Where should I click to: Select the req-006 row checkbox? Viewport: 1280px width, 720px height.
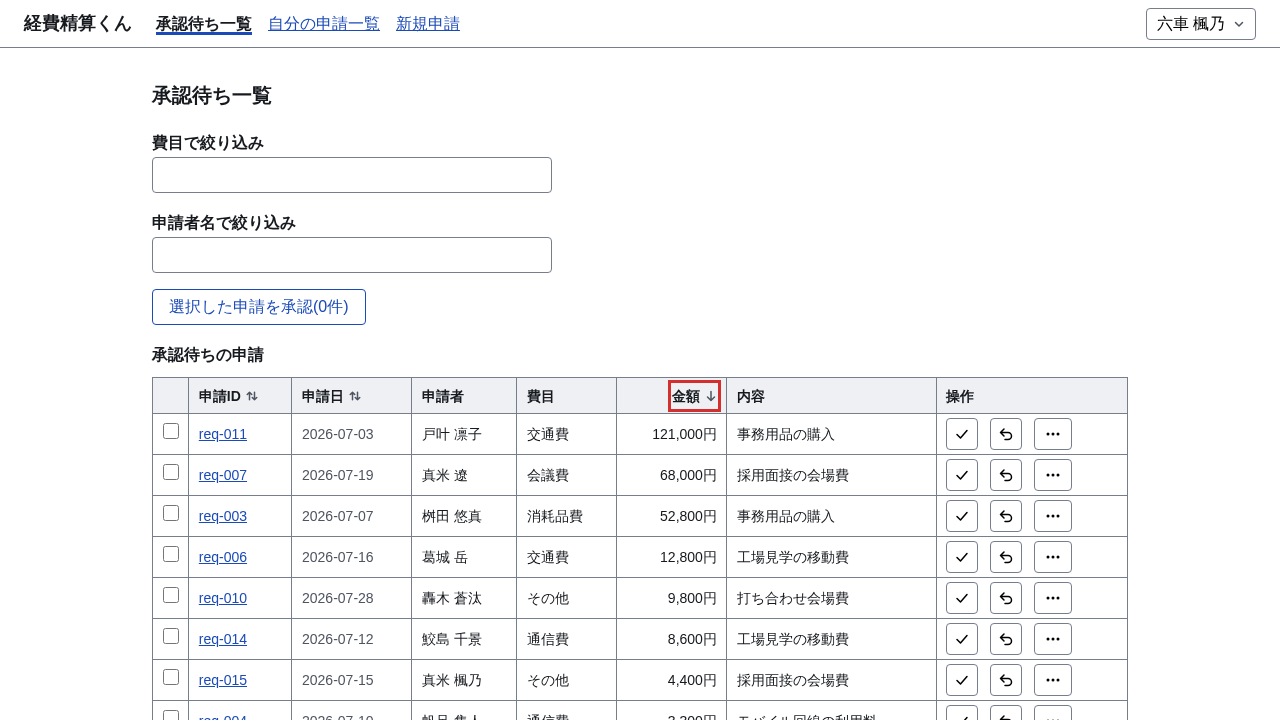coord(171,554)
